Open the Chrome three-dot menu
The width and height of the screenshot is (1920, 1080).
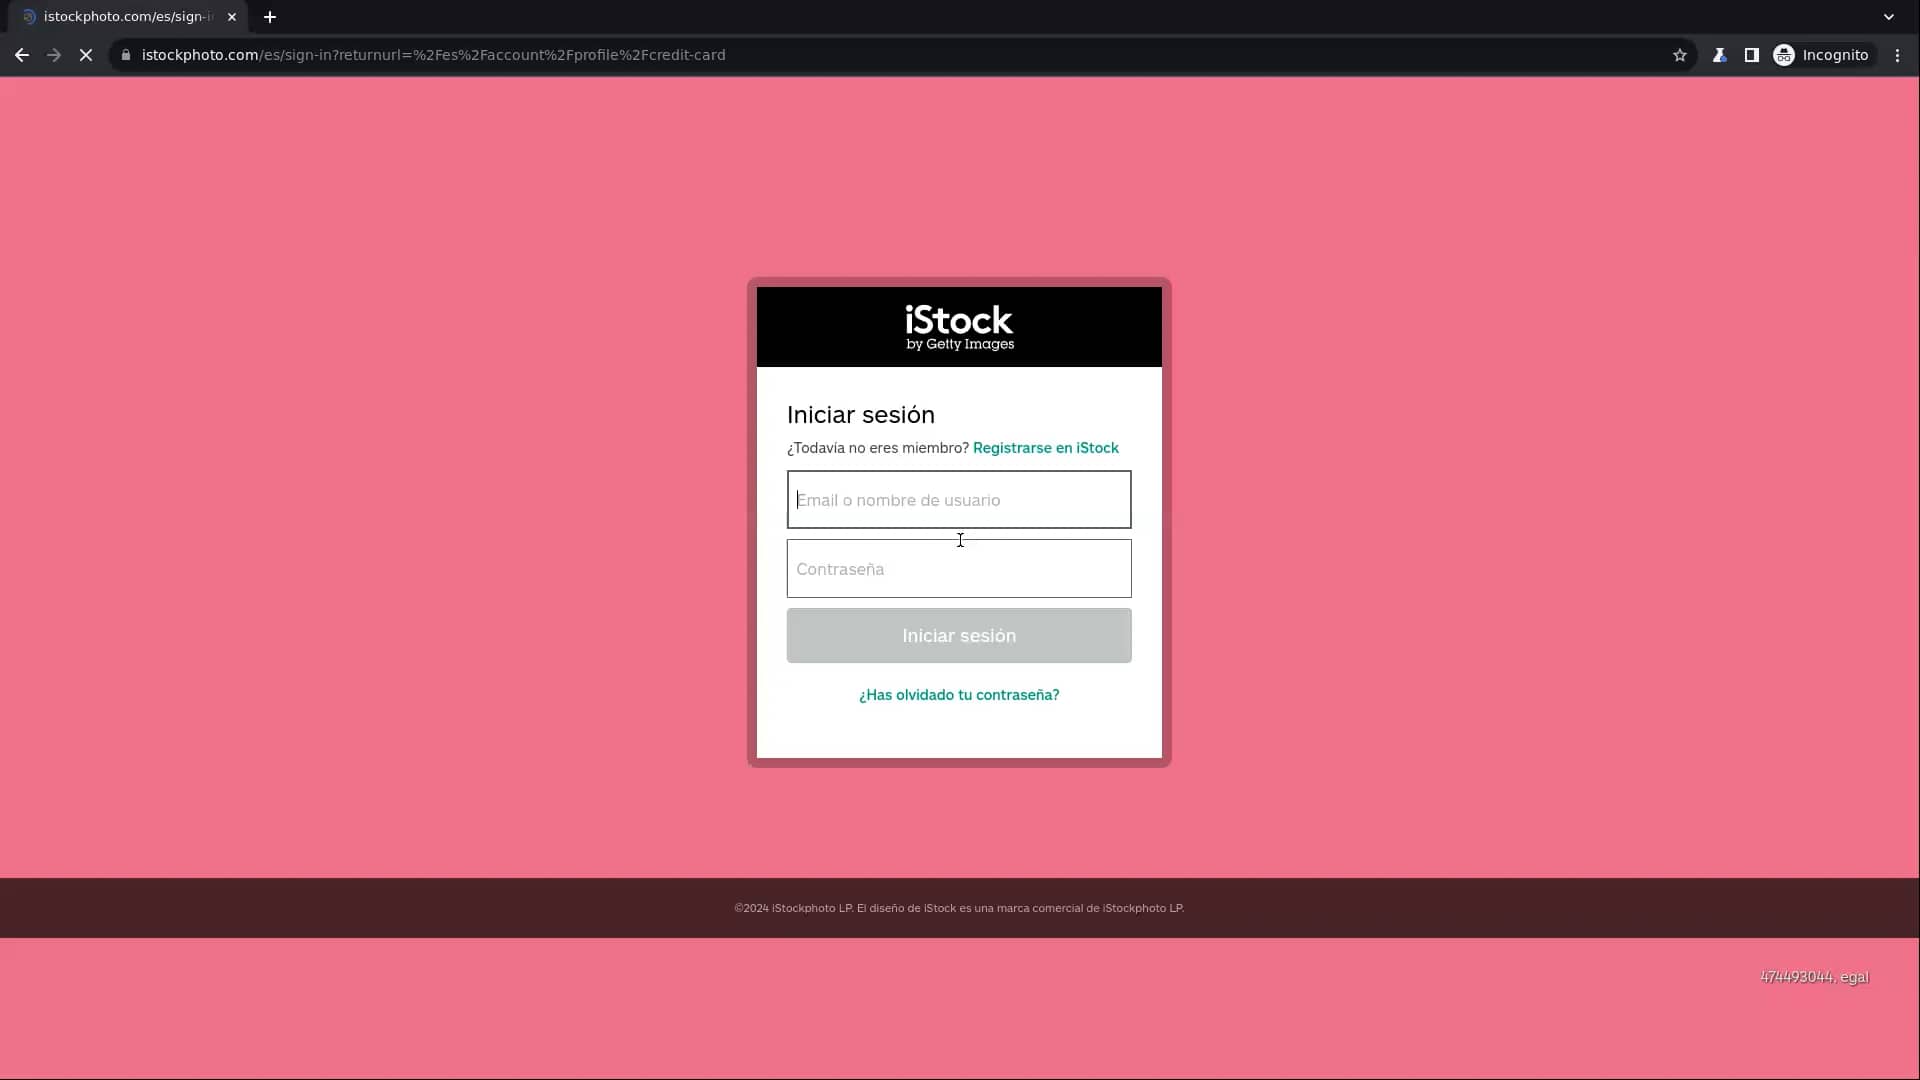(x=1897, y=55)
